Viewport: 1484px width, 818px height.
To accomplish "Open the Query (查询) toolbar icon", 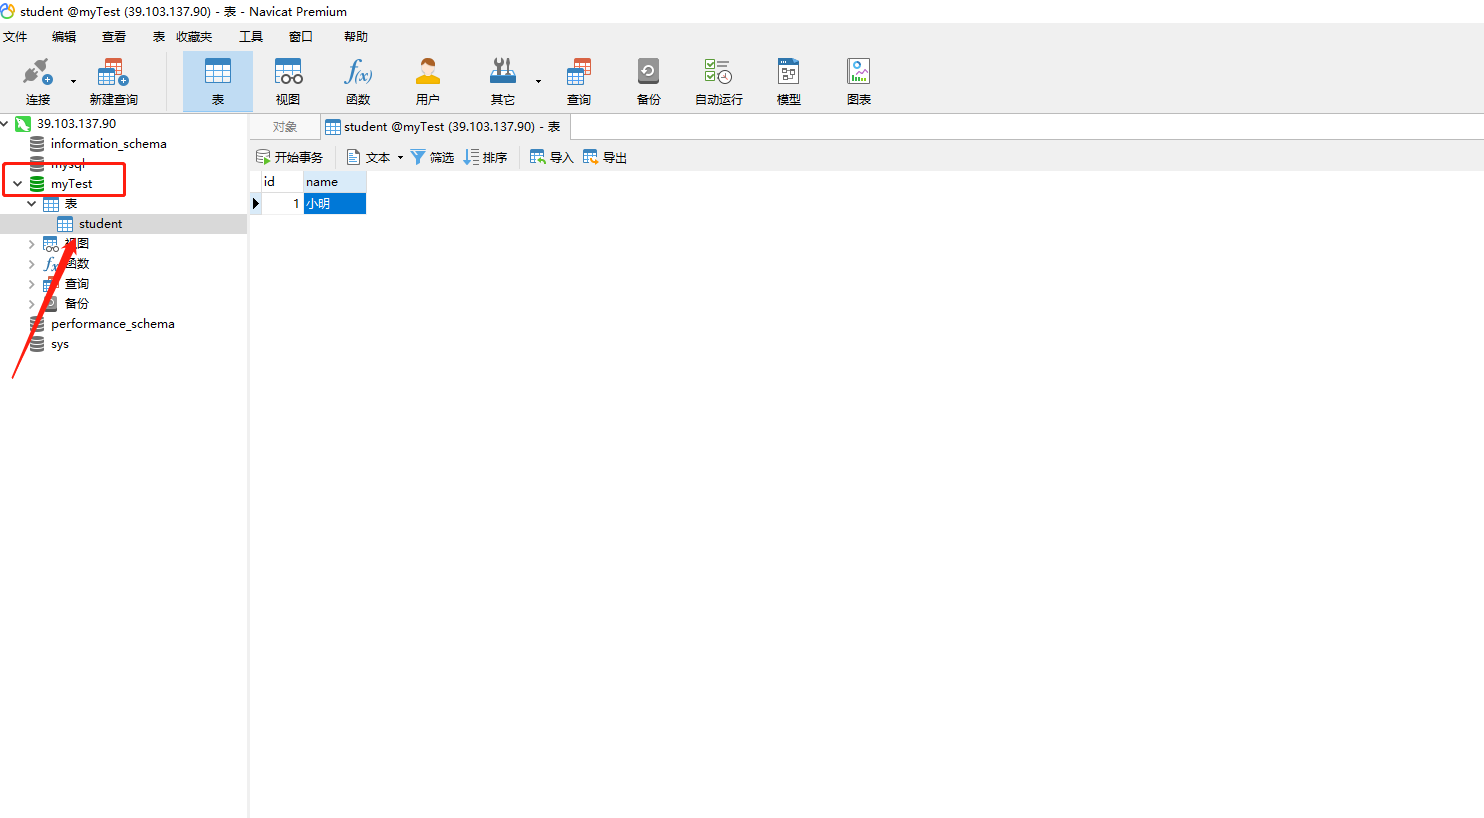I will [579, 72].
